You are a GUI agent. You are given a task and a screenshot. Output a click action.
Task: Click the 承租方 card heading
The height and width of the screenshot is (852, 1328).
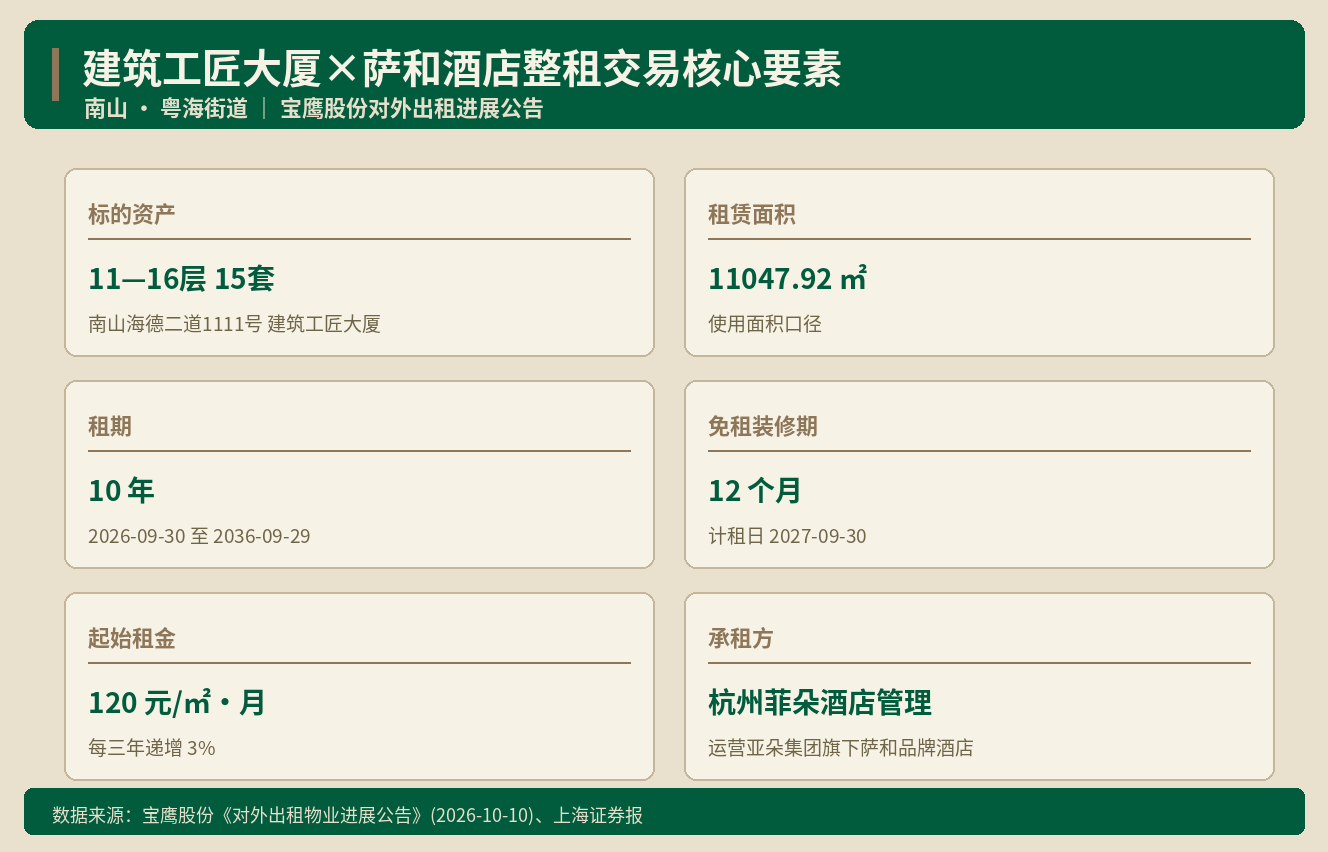point(741,638)
